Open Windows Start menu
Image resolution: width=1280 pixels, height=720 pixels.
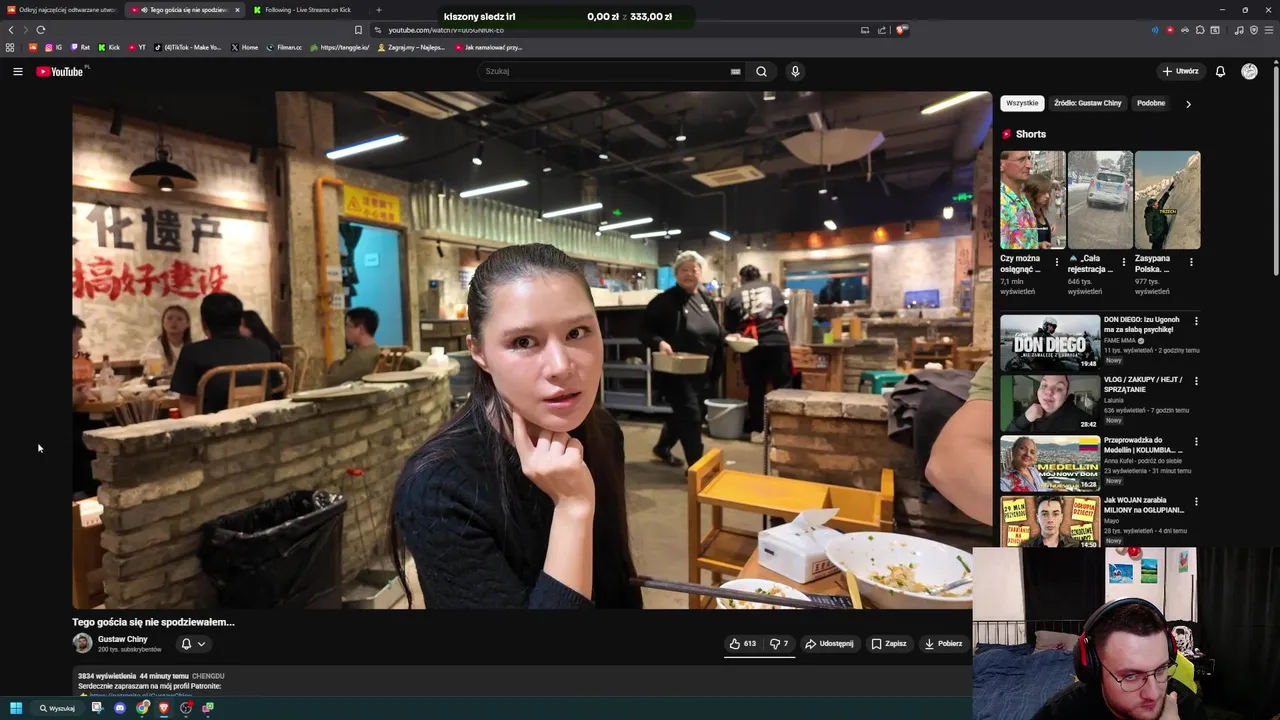(16, 708)
